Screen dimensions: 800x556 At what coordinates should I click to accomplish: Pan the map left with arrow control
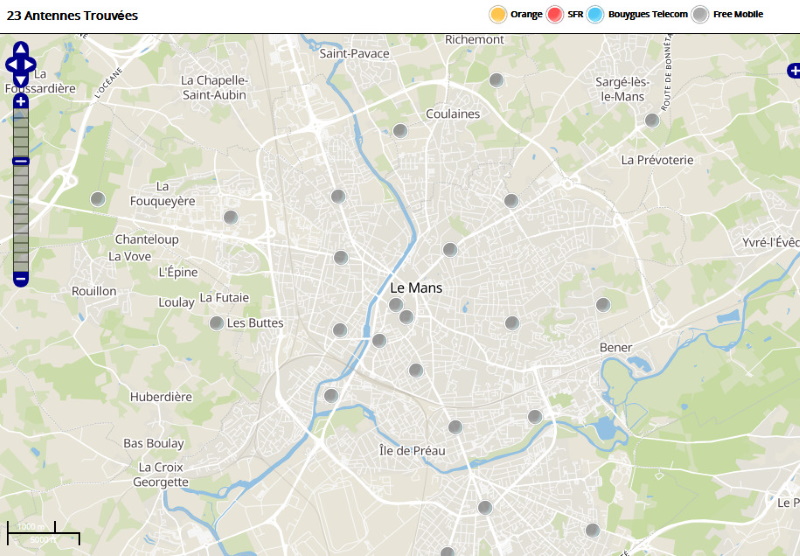pos(11,65)
